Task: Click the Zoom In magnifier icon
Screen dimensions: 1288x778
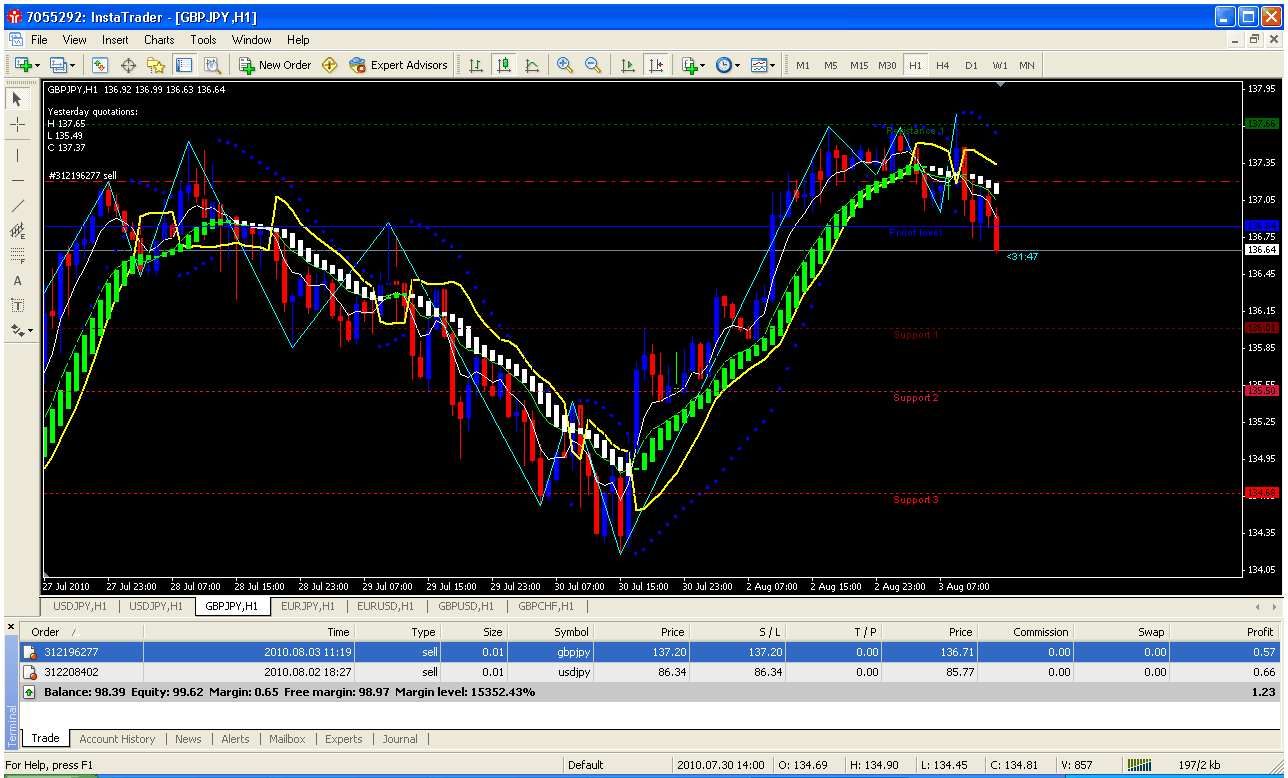Action: click(x=565, y=65)
